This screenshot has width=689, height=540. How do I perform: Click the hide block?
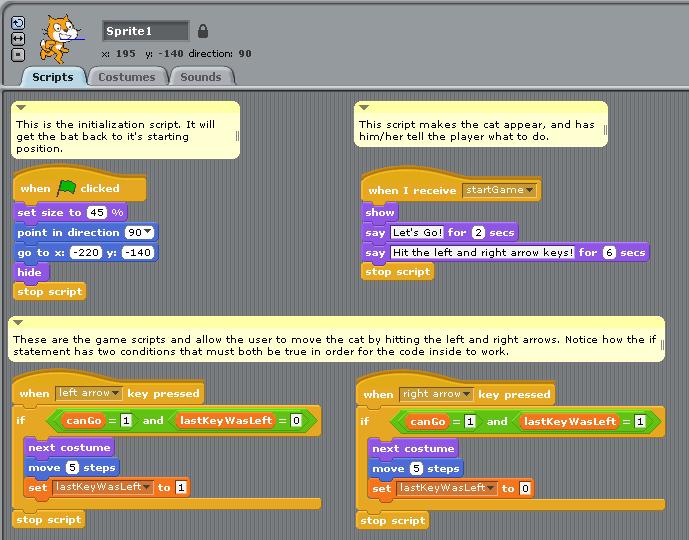point(30,272)
